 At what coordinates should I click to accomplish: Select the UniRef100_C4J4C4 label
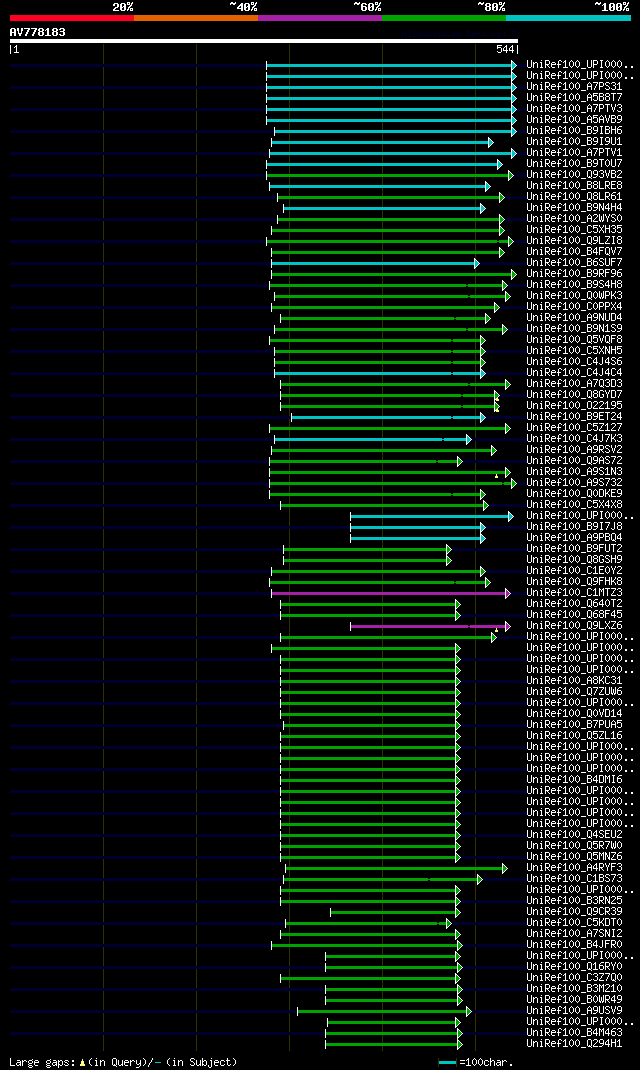click(574, 373)
